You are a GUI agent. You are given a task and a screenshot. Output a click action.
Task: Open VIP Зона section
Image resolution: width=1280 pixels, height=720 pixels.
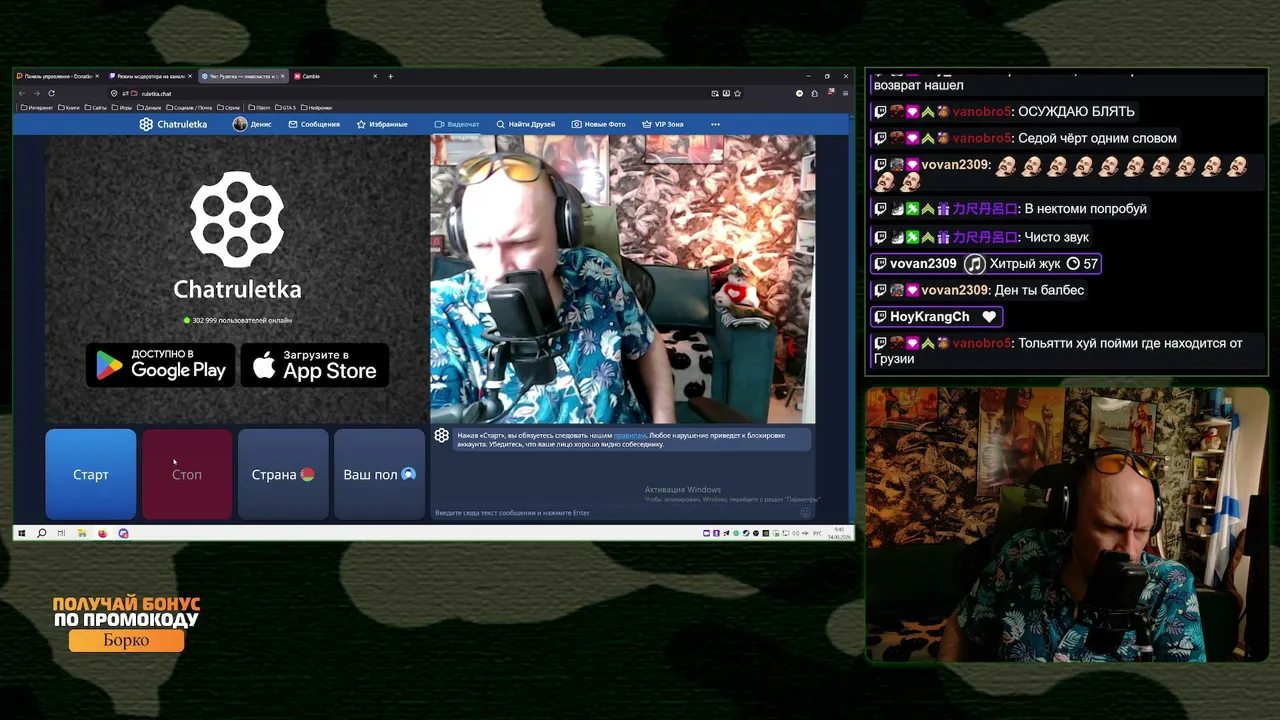(663, 124)
